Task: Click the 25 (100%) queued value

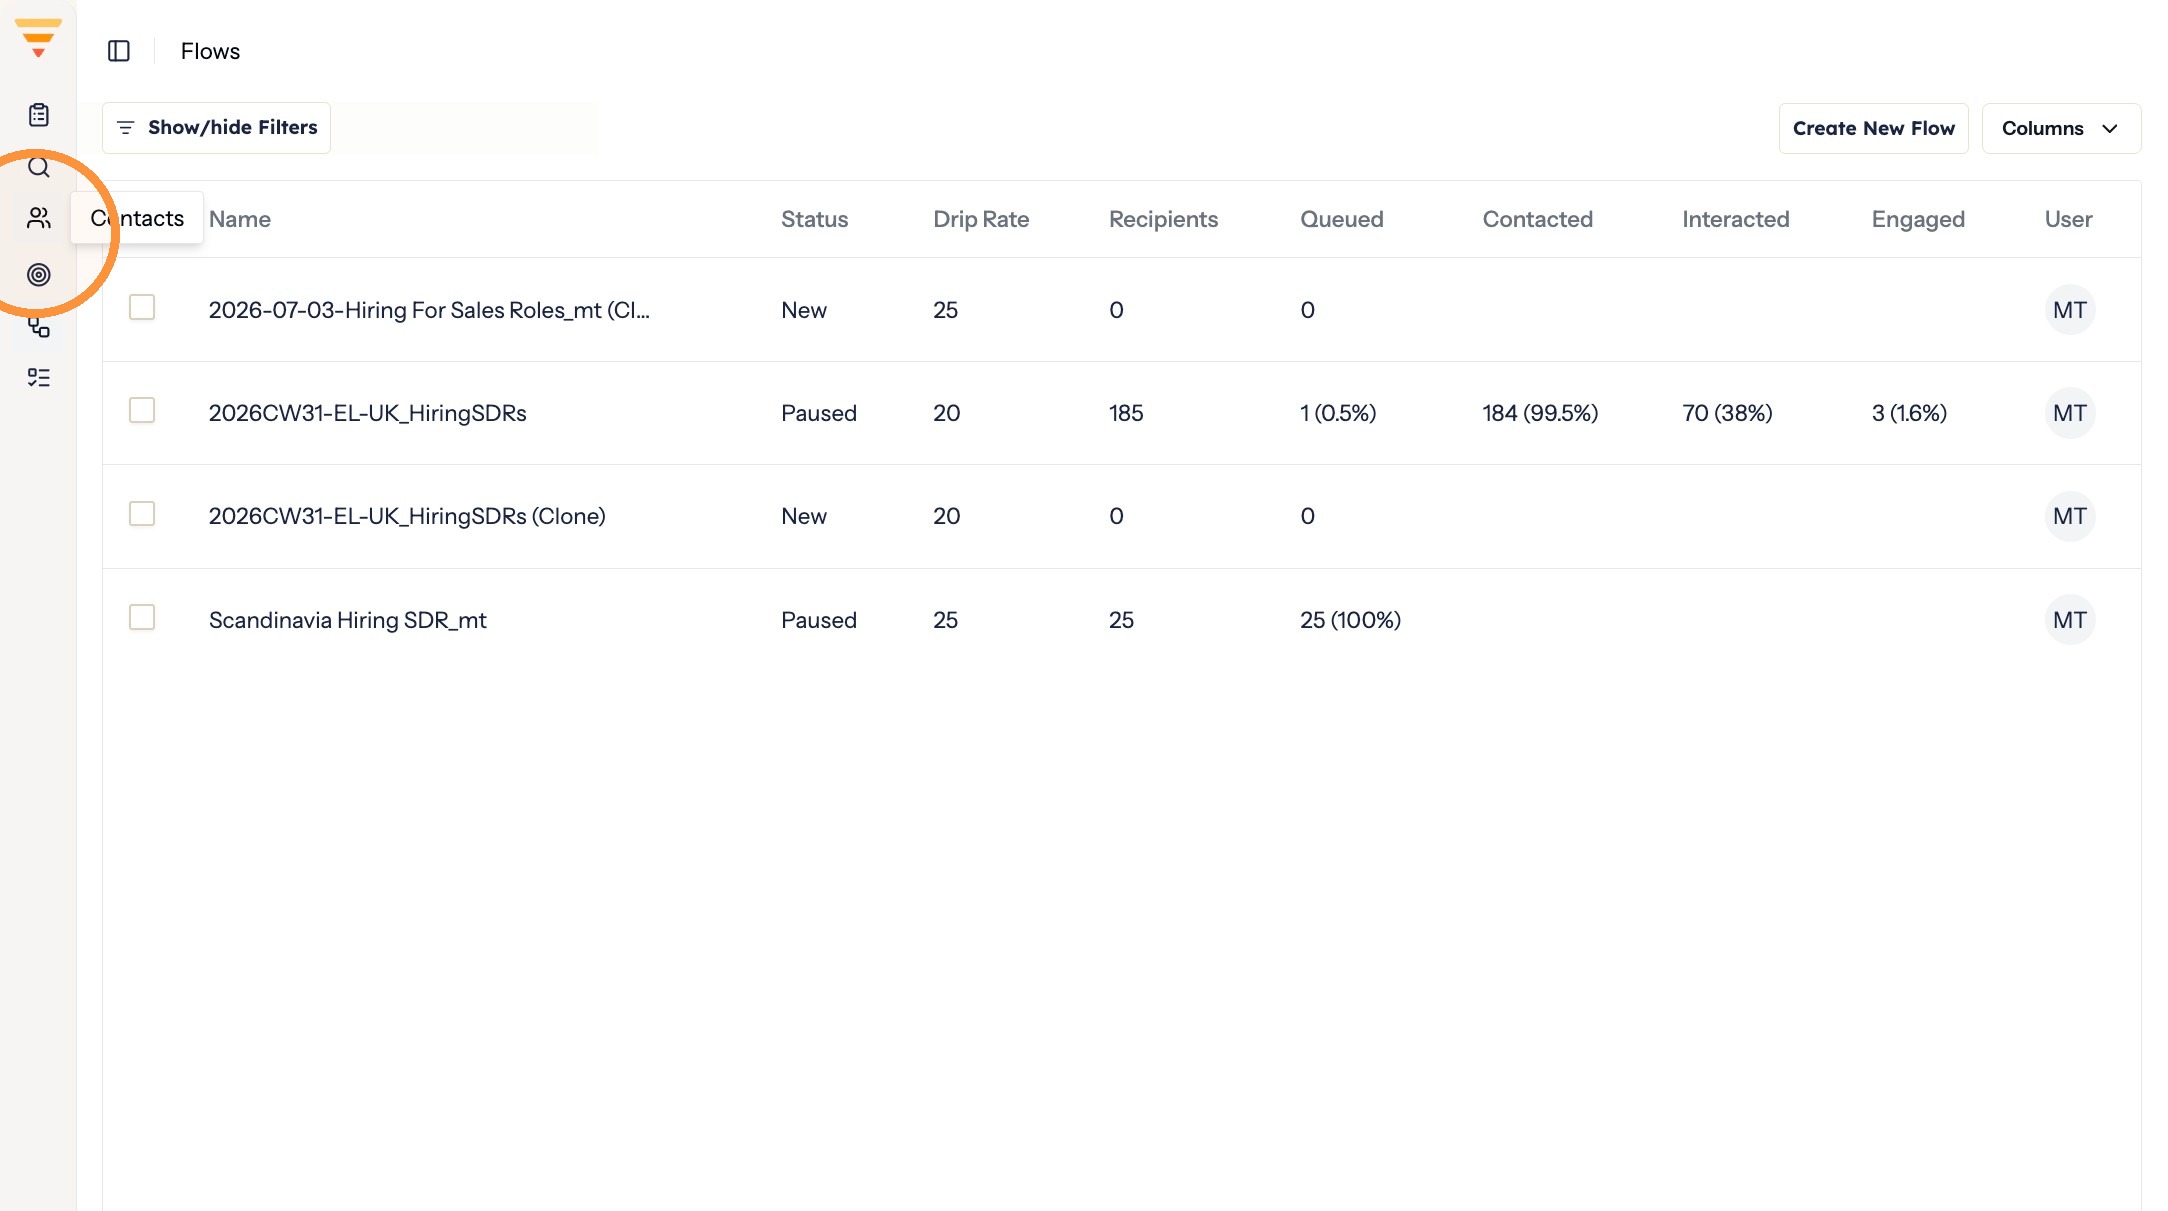Action: coord(1350,620)
